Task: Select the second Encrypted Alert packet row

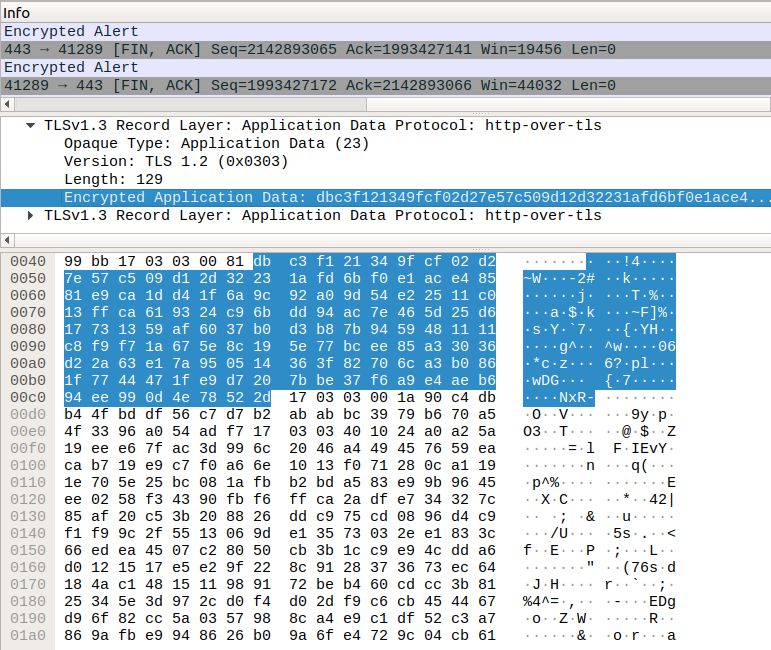Action: pyautogui.click(x=386, y=67)
